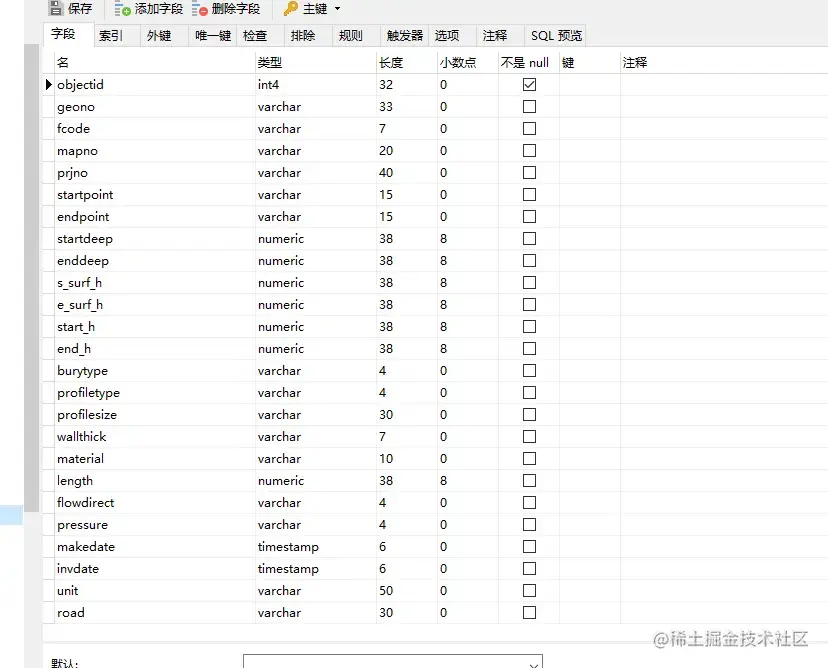This screenshot has width=828, height=668.
Task: Check Not null for prjno
Action: (529, 173)
